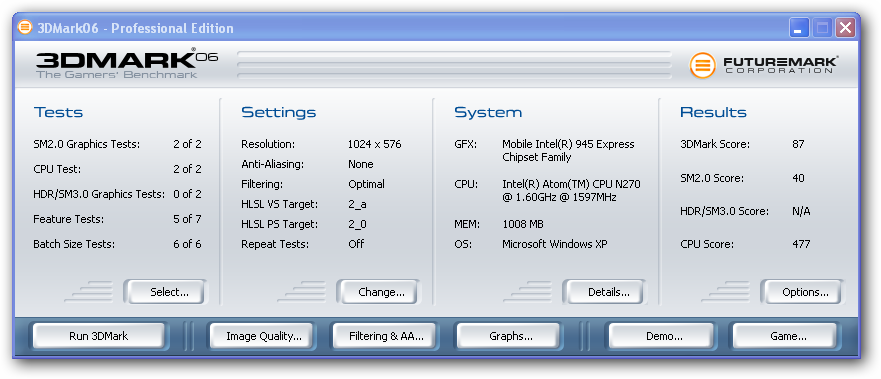Click the Filtering value Optimal

pyautogui.click(x=366, y=184)
